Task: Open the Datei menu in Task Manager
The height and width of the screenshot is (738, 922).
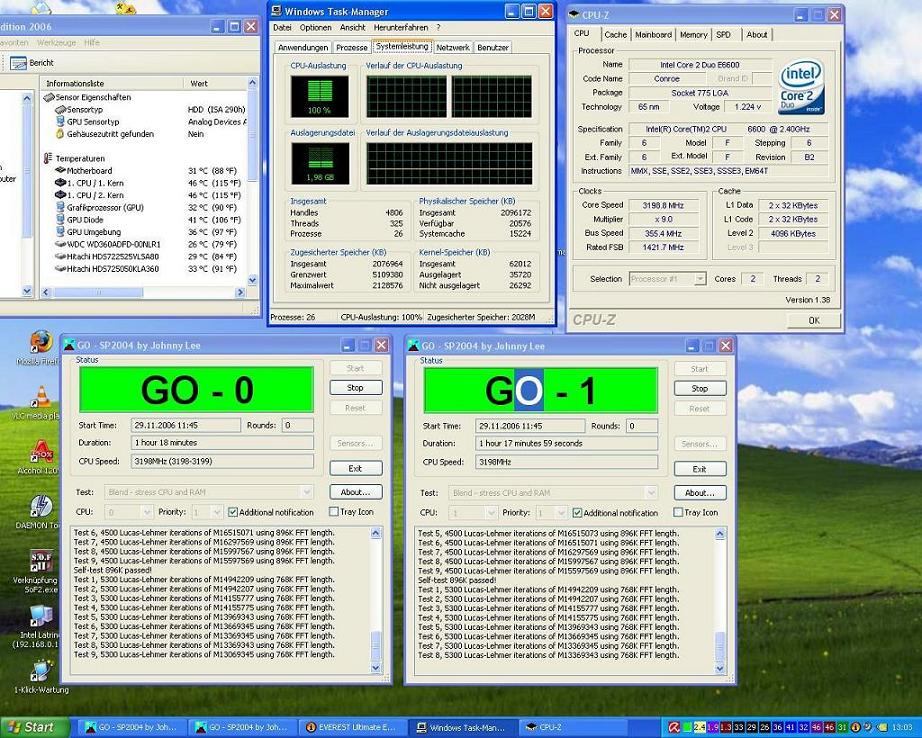Action: click(282, 28)
